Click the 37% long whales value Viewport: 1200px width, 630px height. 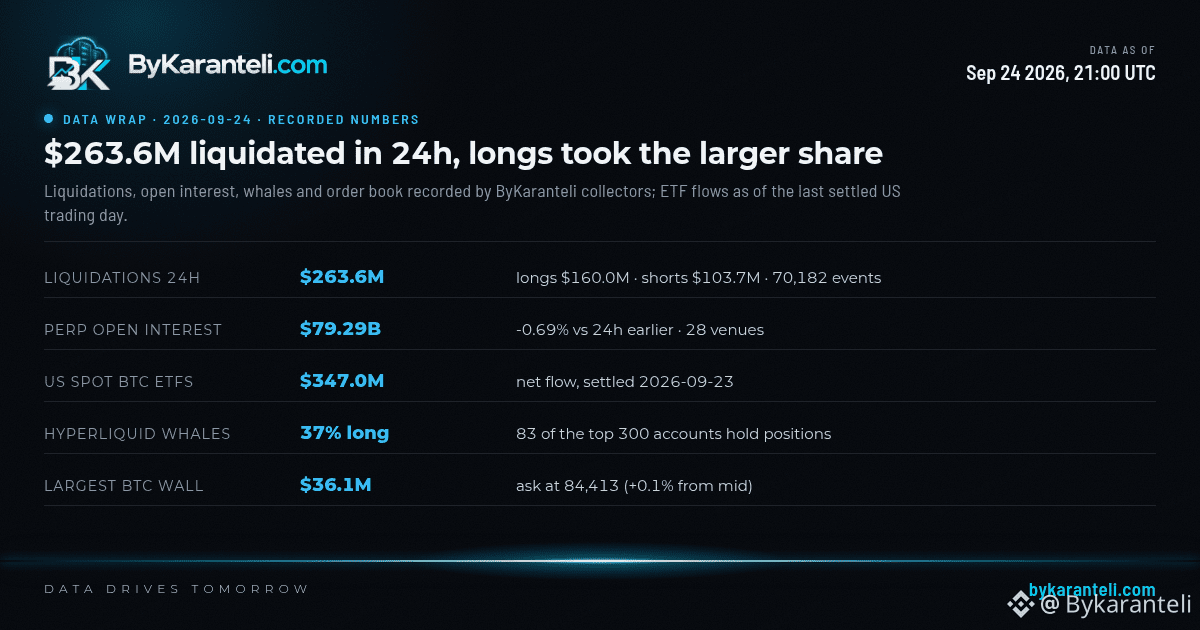click(x=345, y=433)
